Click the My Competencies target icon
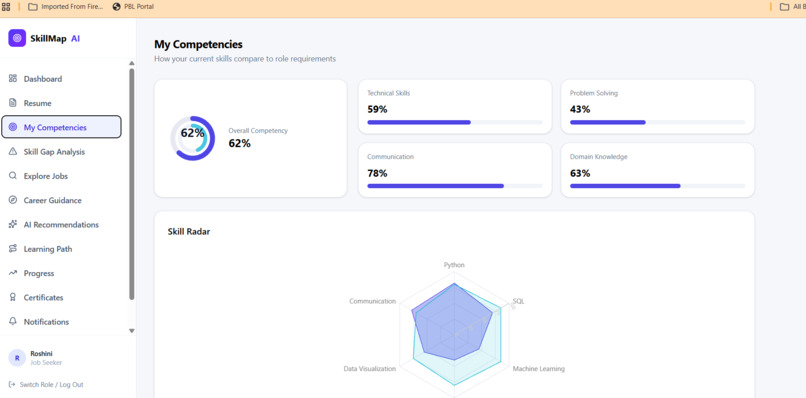Viewport: 806px width, 398px height. tap(13, 127)
